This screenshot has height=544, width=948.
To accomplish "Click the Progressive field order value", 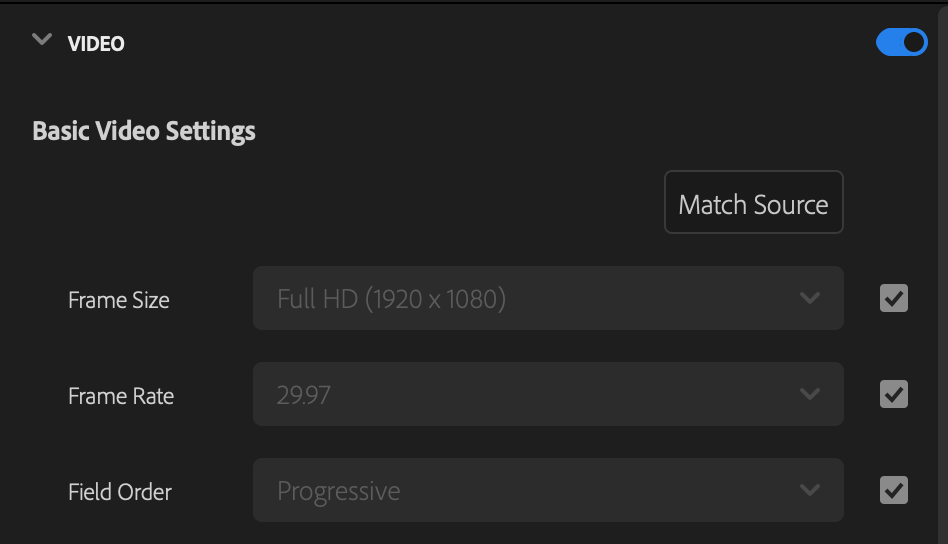I will pyautogui.click(x=338, y=491).
